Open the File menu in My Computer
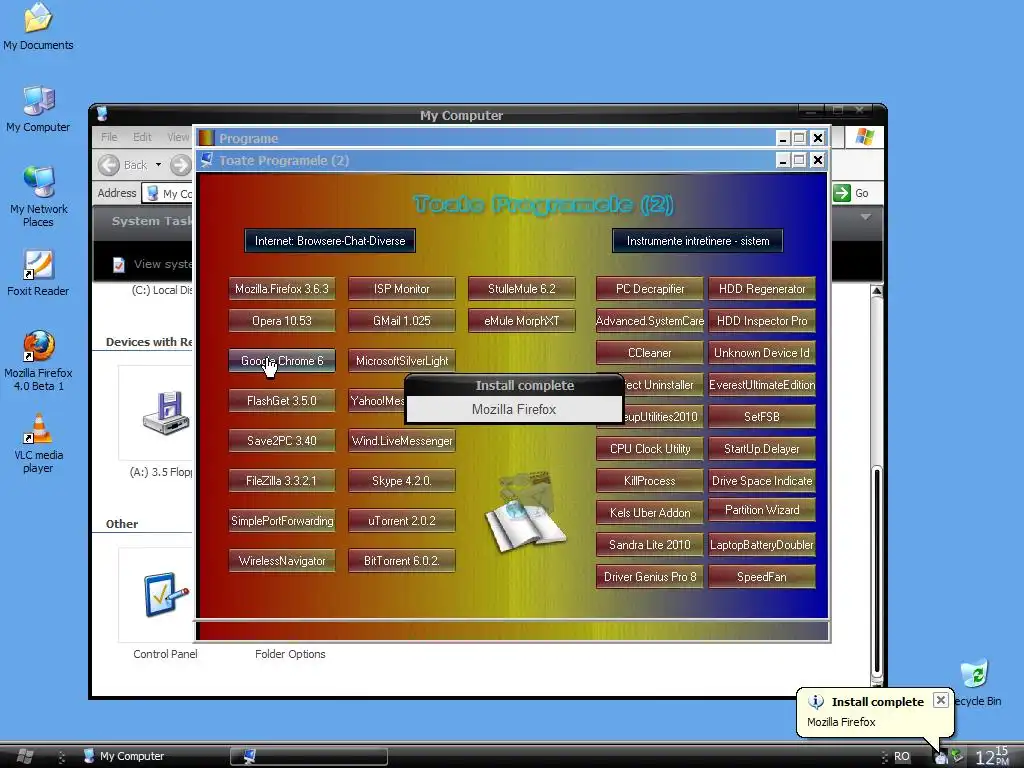The height and width of the screenshot is (768, 1024). (x=109, y=137)
